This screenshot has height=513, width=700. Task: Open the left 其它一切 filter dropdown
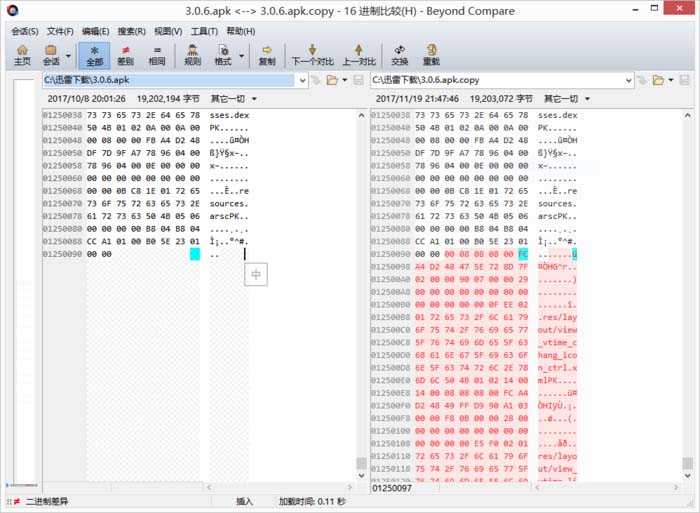(x=233, y=99)
